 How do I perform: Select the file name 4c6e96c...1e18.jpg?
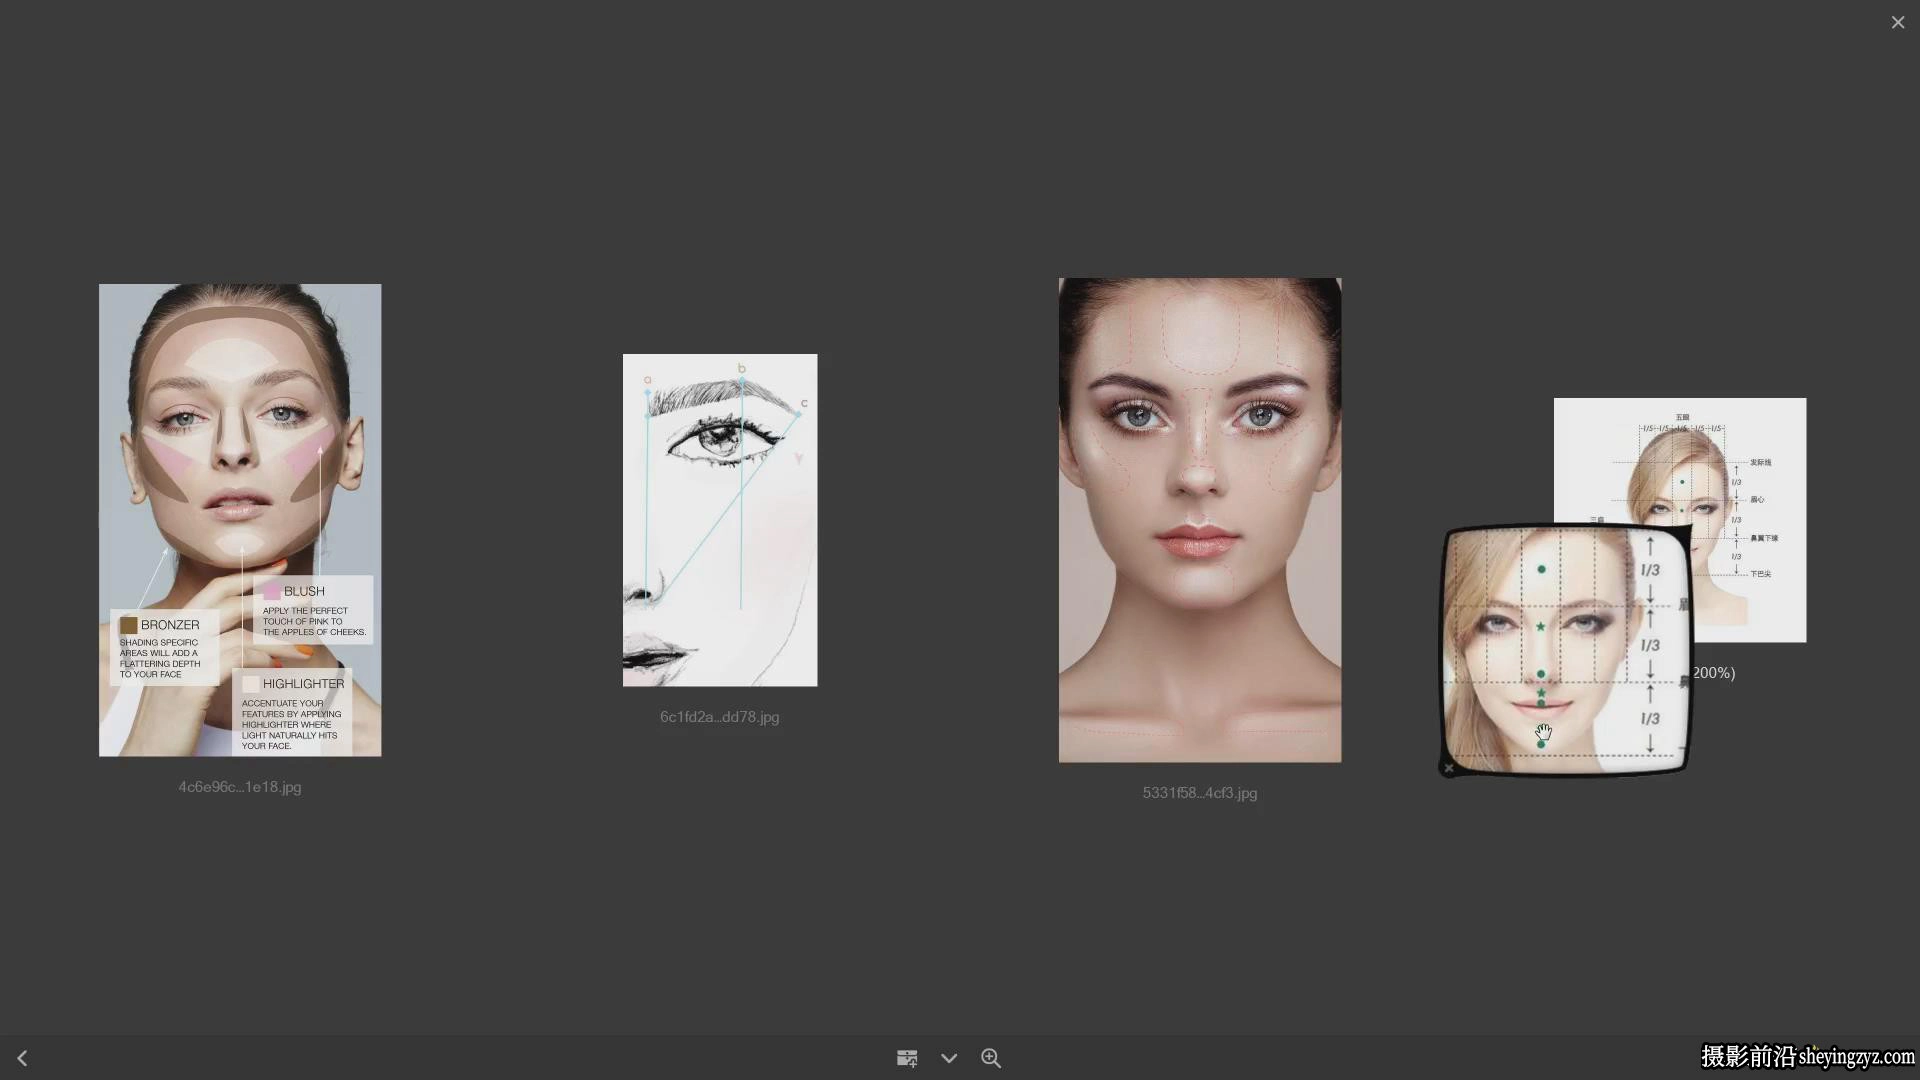pyautogui.click(x=240, y=787)
